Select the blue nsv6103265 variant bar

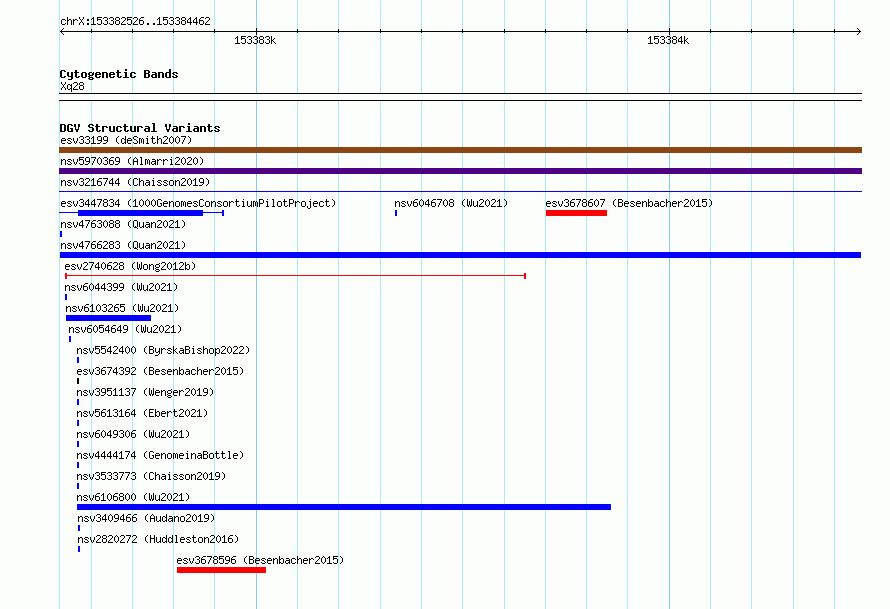(108, 318)
